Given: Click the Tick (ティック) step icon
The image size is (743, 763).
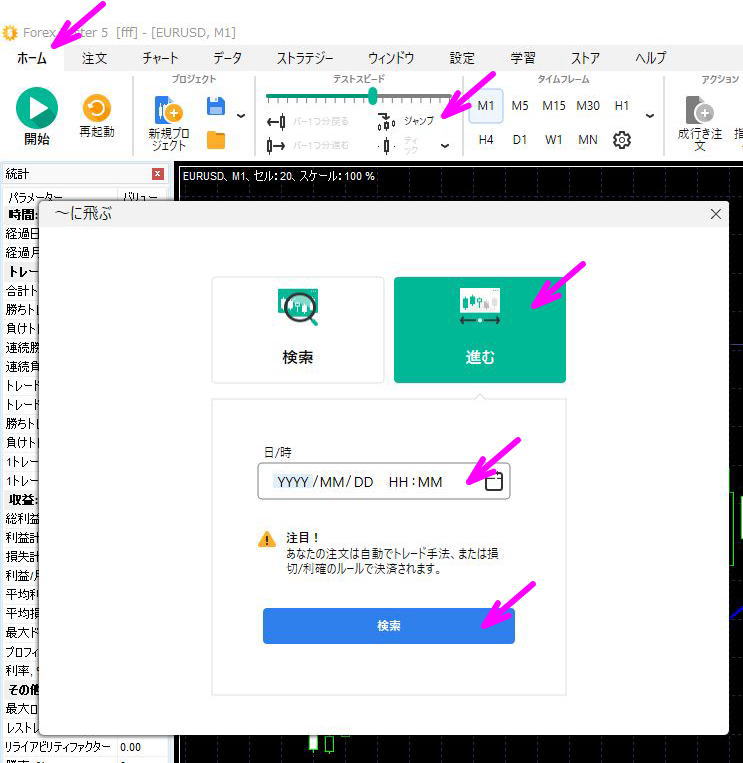Looking at the screenshot, I should coord(386,145).
